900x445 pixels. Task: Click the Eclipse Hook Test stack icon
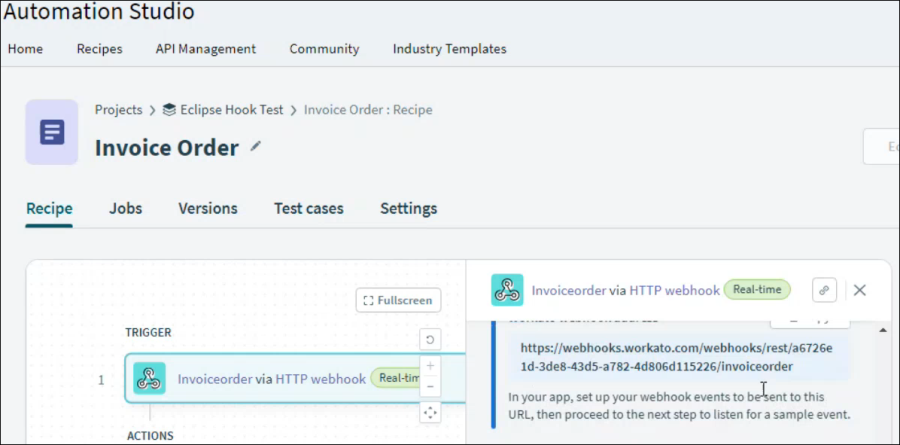pos(169,110)
